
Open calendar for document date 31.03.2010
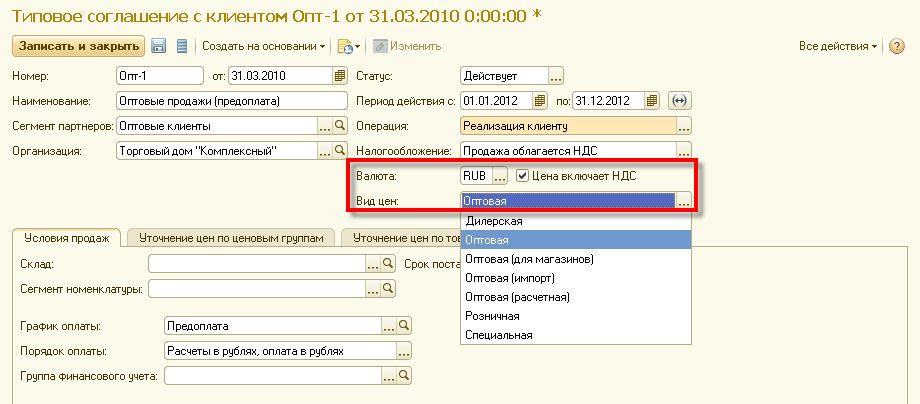(339, 75)
